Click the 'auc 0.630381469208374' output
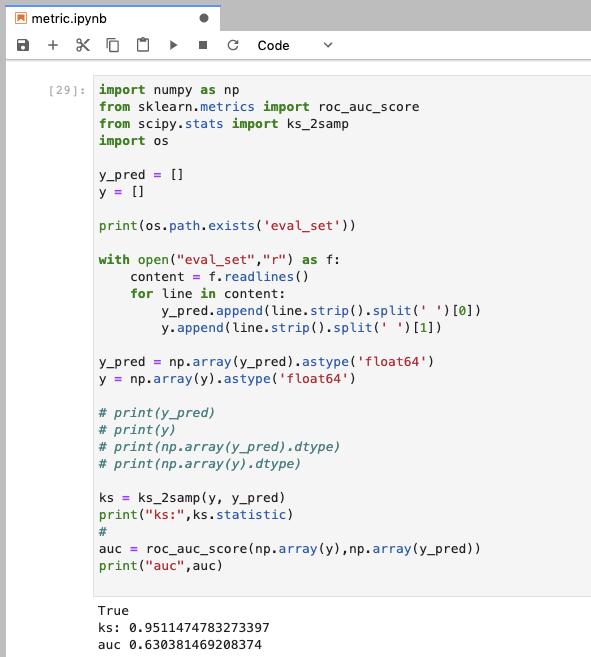The width and height of the screenshot is (591, 657). click(180, 644)
